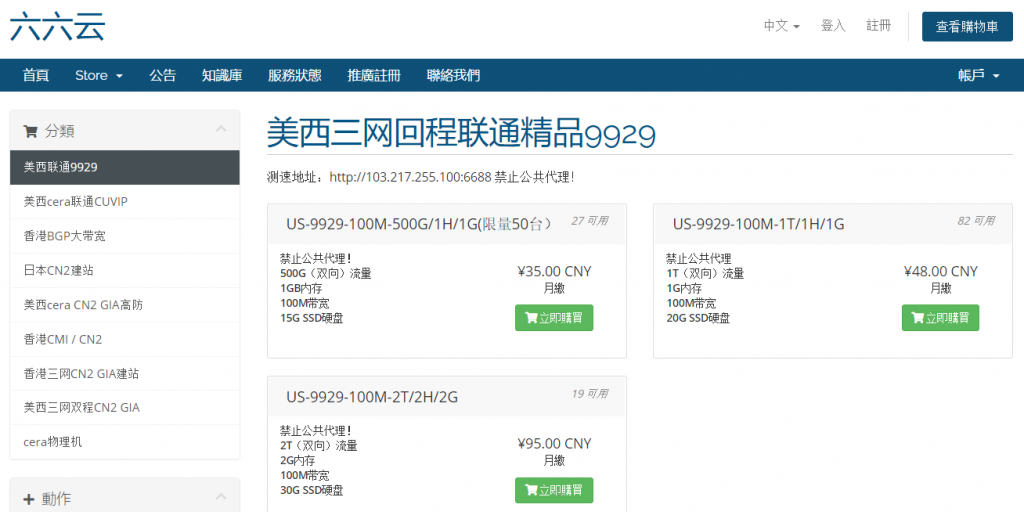The image size is (1024, 512).
Task: Buy the ¥35.00 500G plan
Action: [554, 318]
